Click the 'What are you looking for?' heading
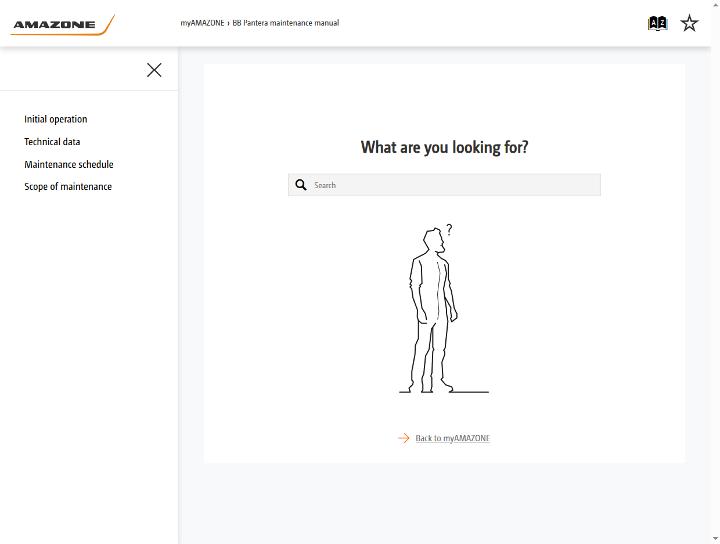This screenshot has width=720, height=544. click(444, 147)
